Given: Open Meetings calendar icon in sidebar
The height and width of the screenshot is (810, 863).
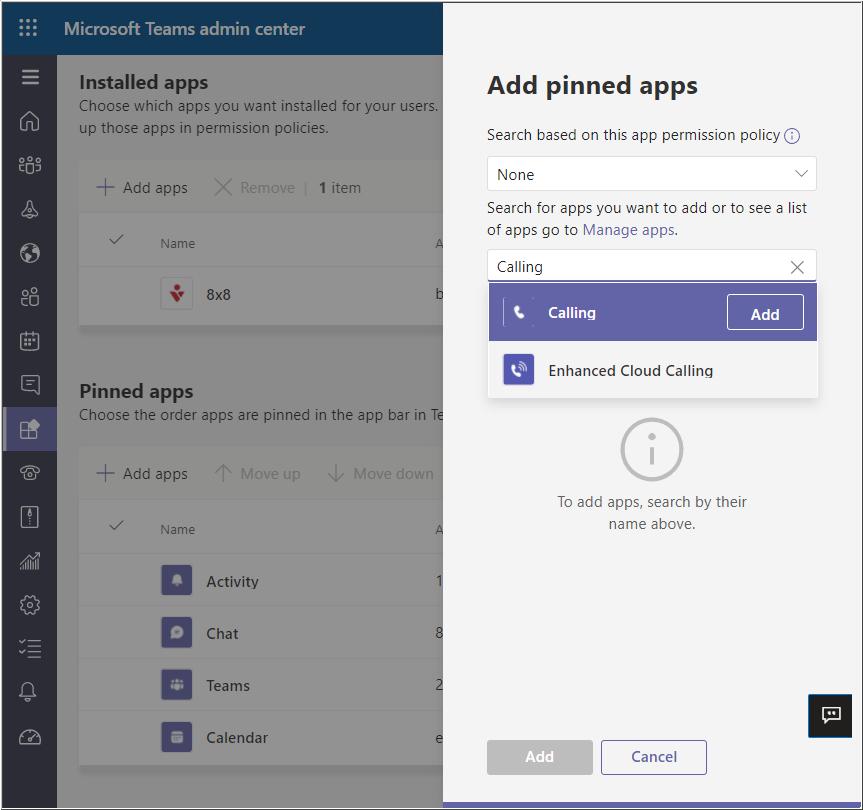Looking at the screenshot, I should click(30, 341).
